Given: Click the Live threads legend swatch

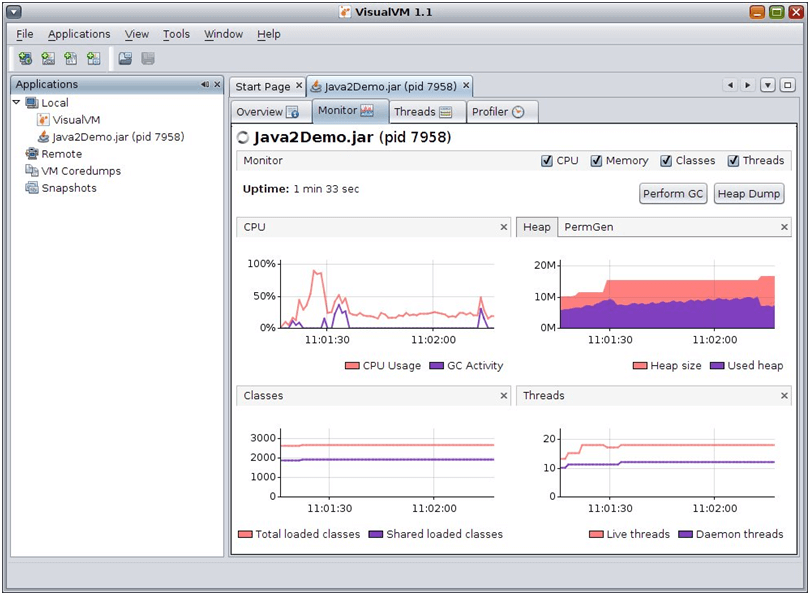Looking at the screenshot, I should click(596, 534).
